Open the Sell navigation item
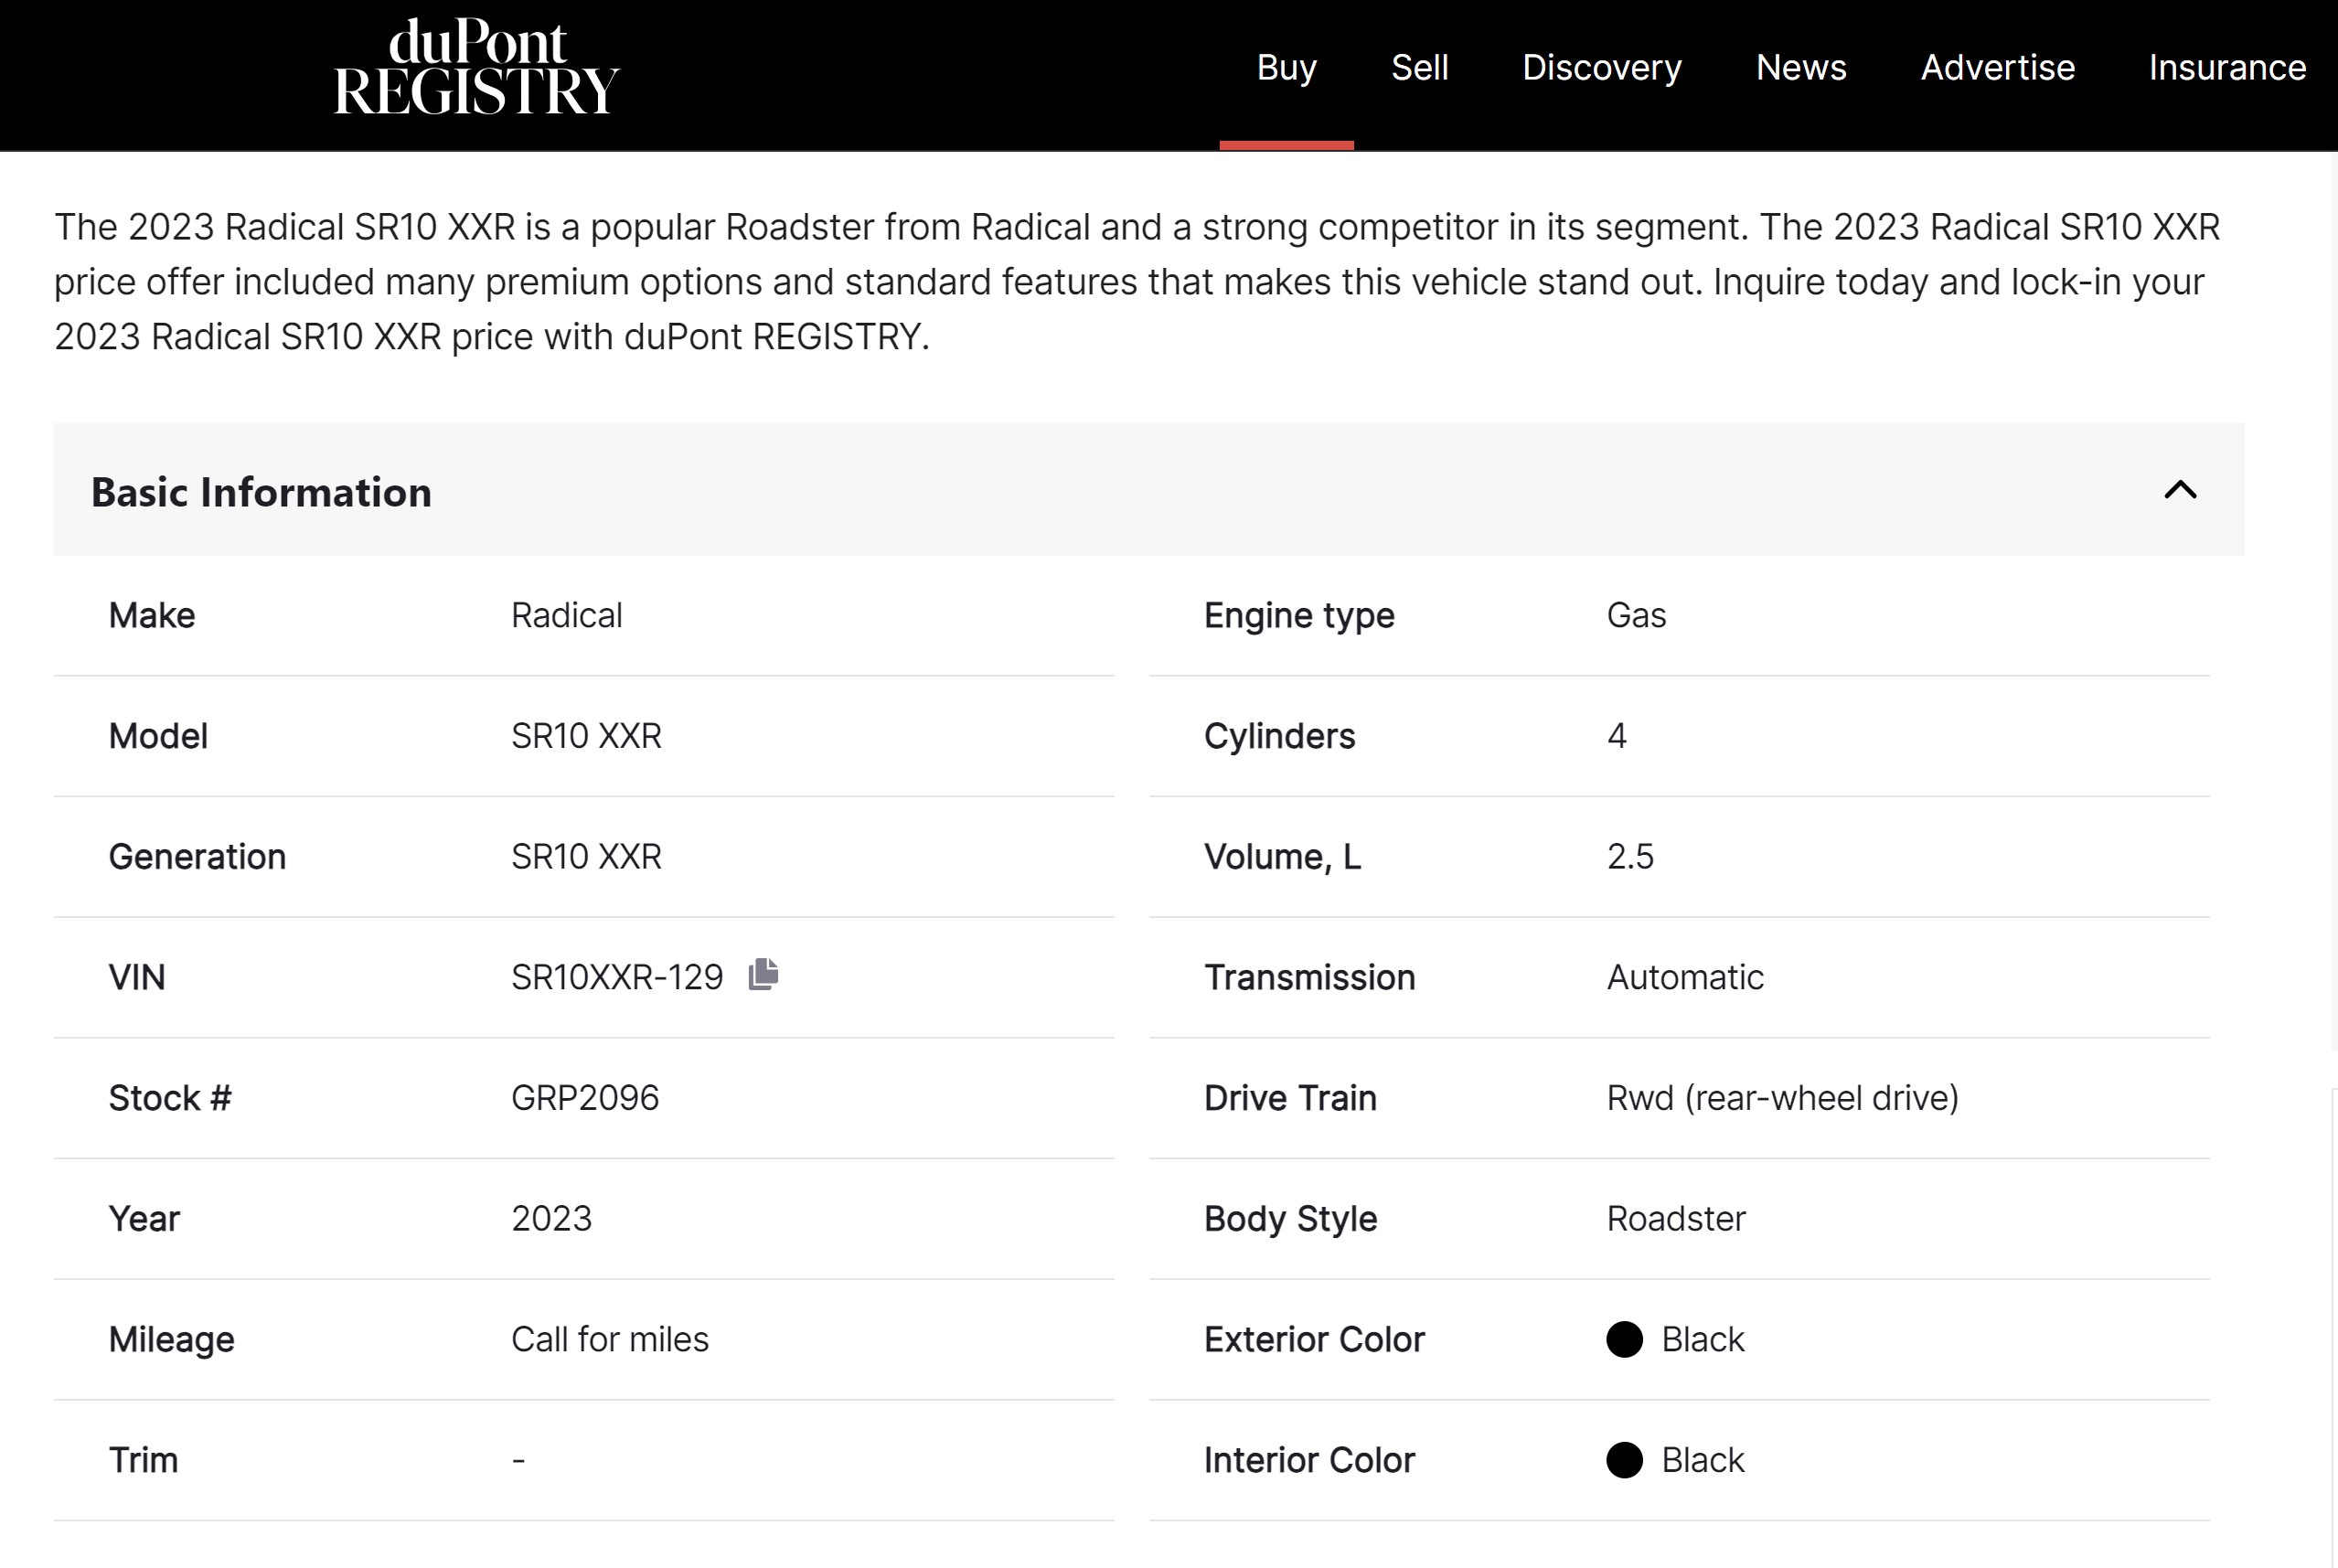The height and width of the screenshot is (1568, 2338). [x=1419, y=68]
